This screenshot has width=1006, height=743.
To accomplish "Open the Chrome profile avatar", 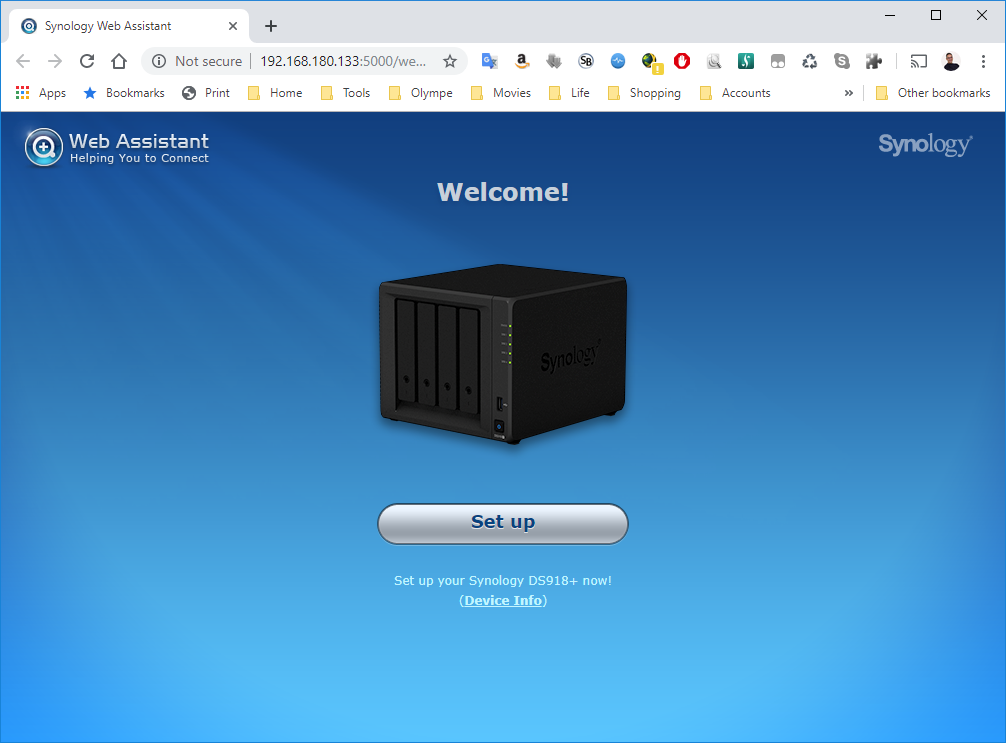I will [x=951, y=61].
